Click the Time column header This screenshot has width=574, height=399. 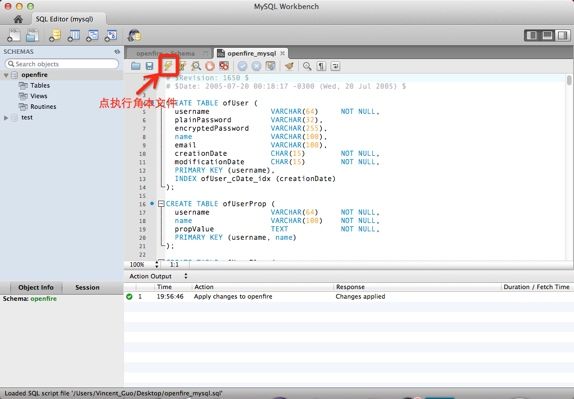click(x=164, y=287)
